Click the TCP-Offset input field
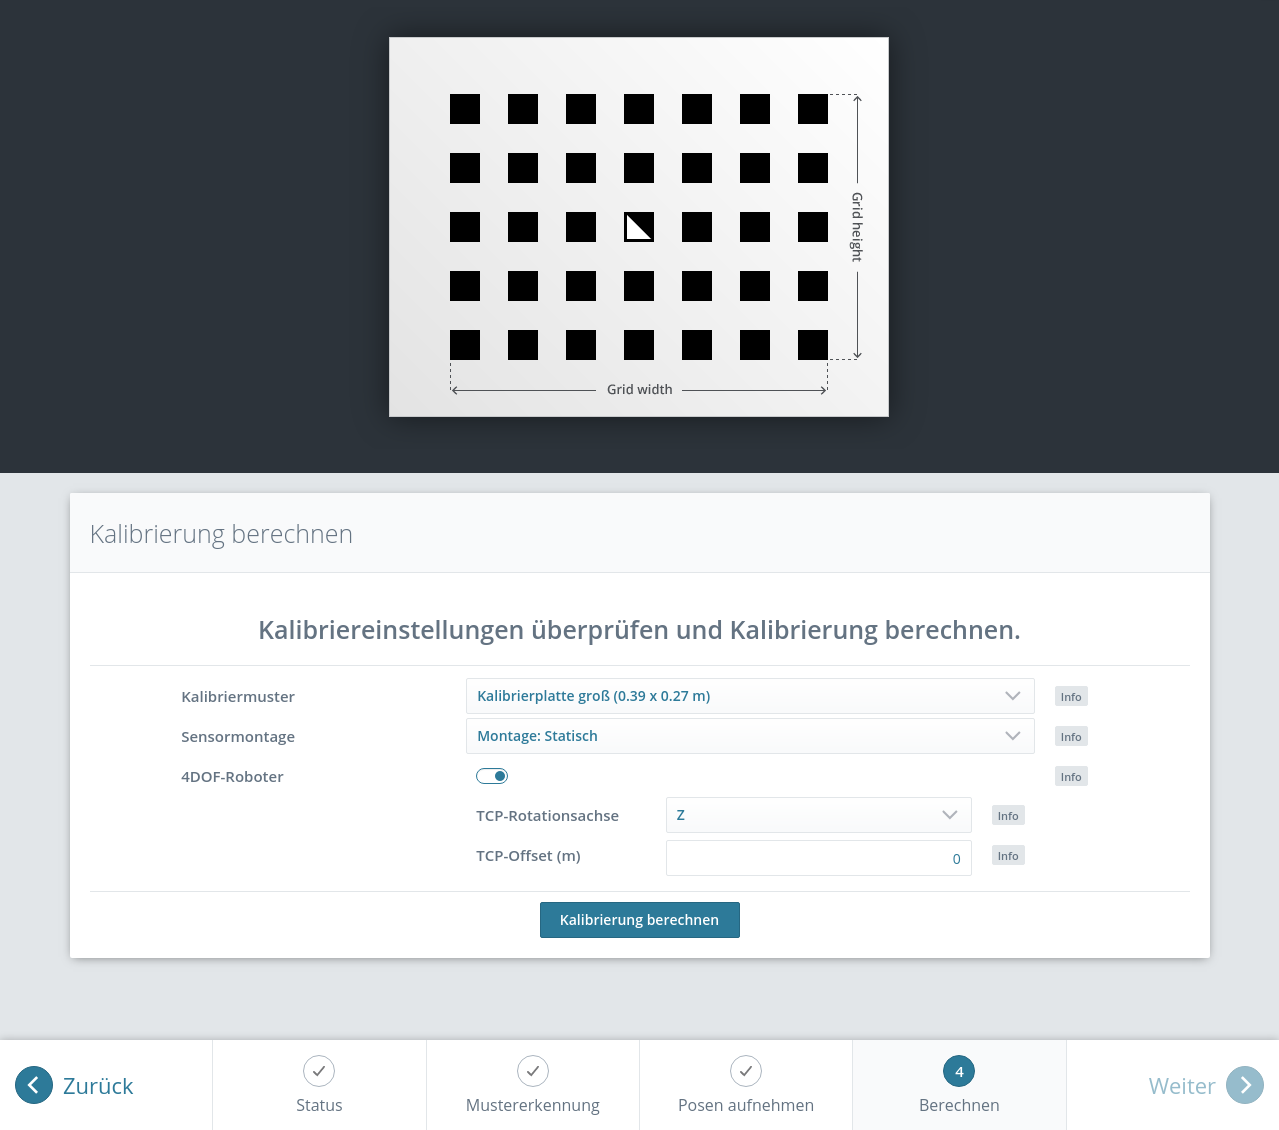The image size is (1279, 1130). click(x=818, y=857)
